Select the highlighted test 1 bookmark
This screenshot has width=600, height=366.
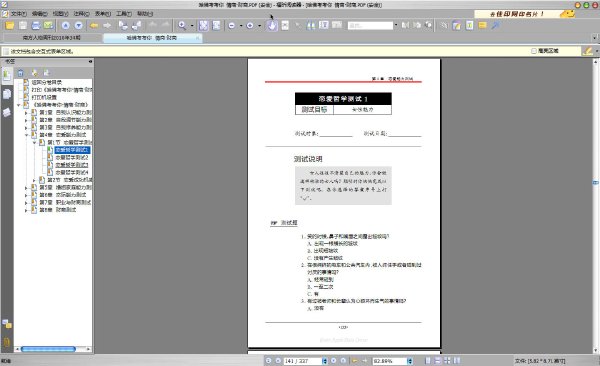coord(72,150)
